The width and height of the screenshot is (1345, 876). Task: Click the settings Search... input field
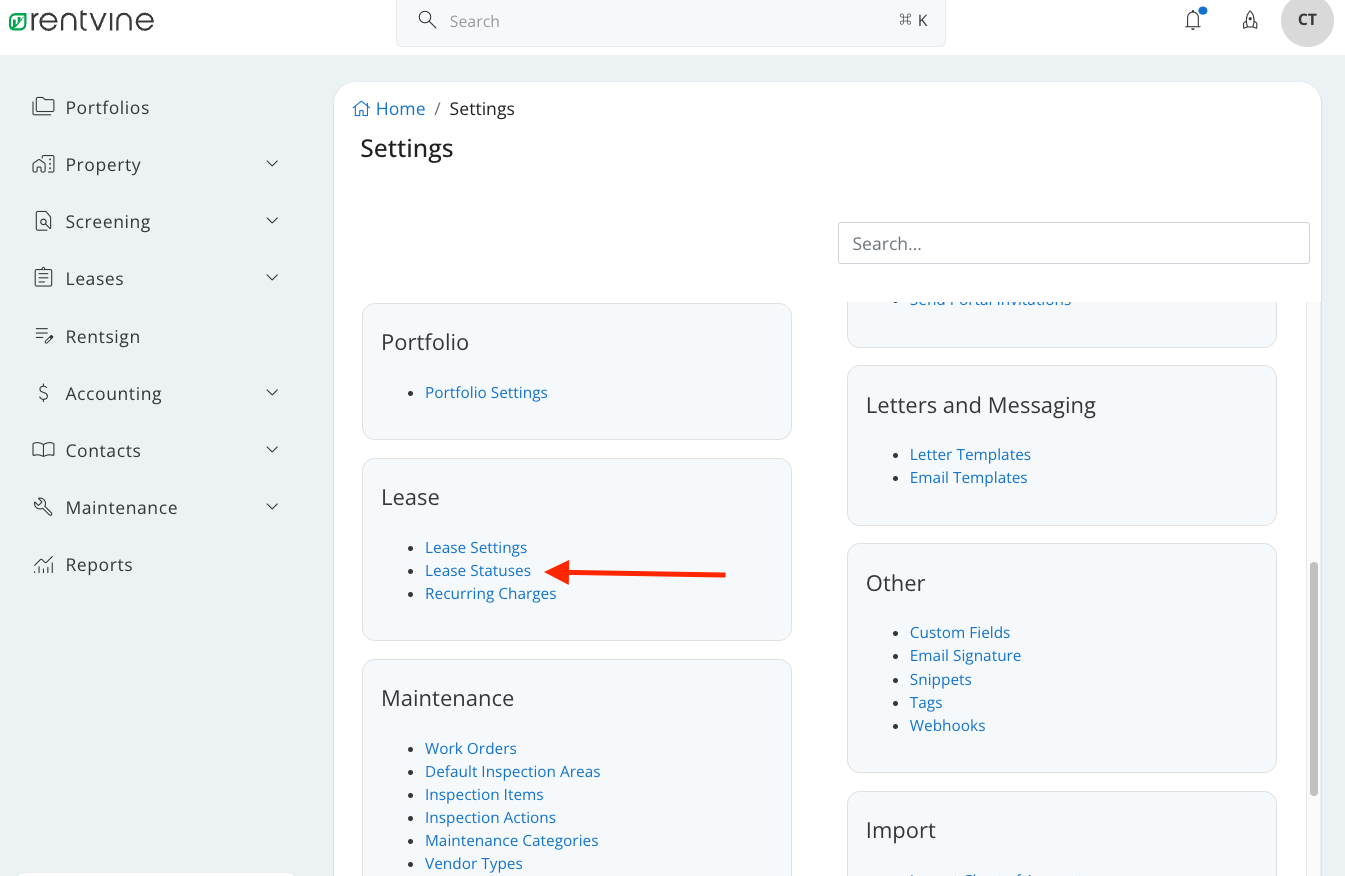point(1073,243)
